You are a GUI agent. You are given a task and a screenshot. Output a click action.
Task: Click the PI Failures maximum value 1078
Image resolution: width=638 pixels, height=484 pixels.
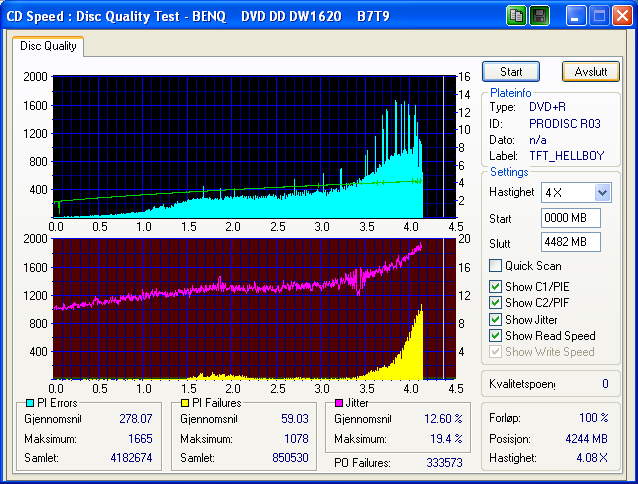296,438
